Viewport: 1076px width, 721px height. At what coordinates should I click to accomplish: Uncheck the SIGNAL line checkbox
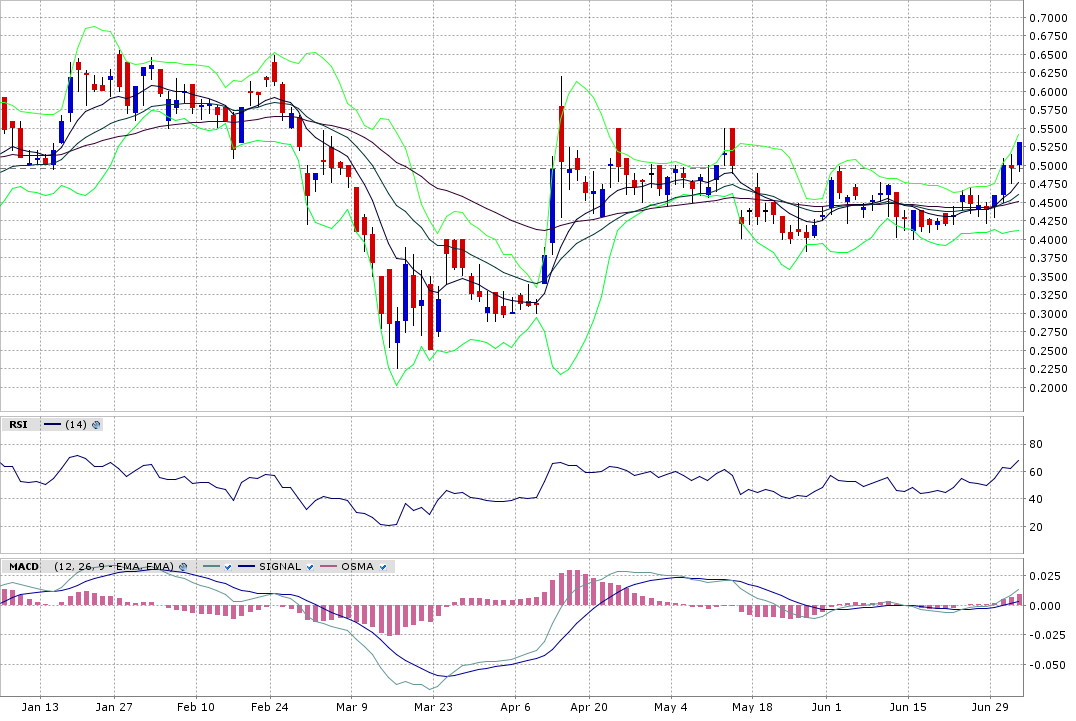coord(310,567)
